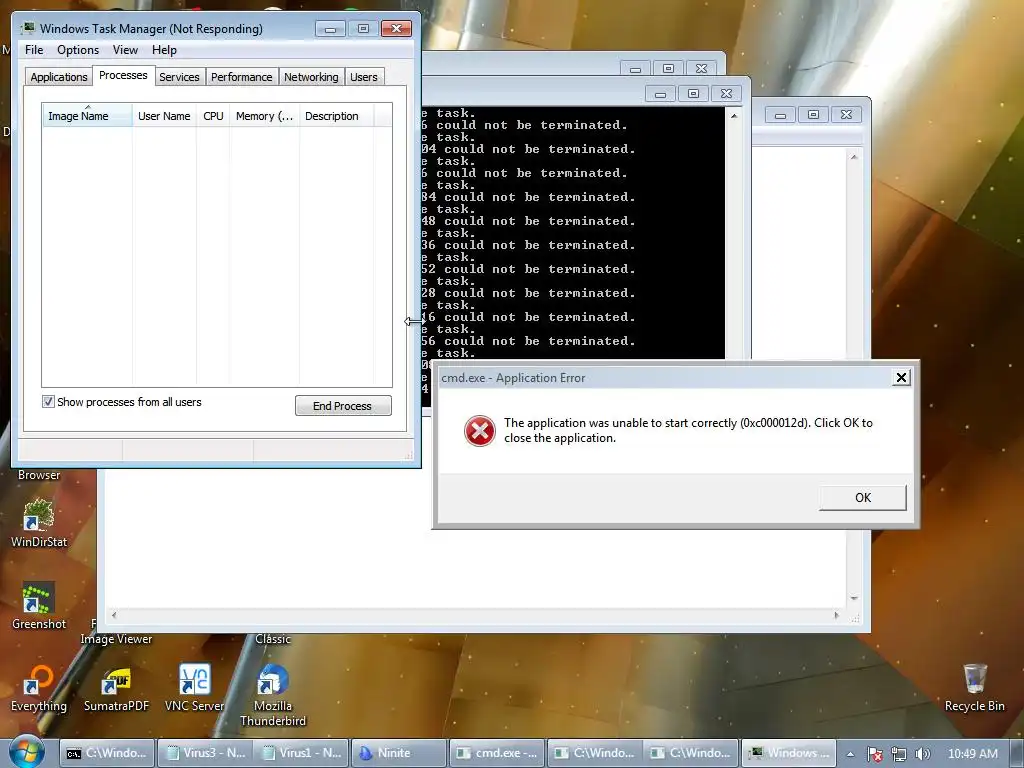Close the cmd.exe Application Error dialog
Image resolution: width=1024 pixels, height=768 pixels.
coord(901,377)
